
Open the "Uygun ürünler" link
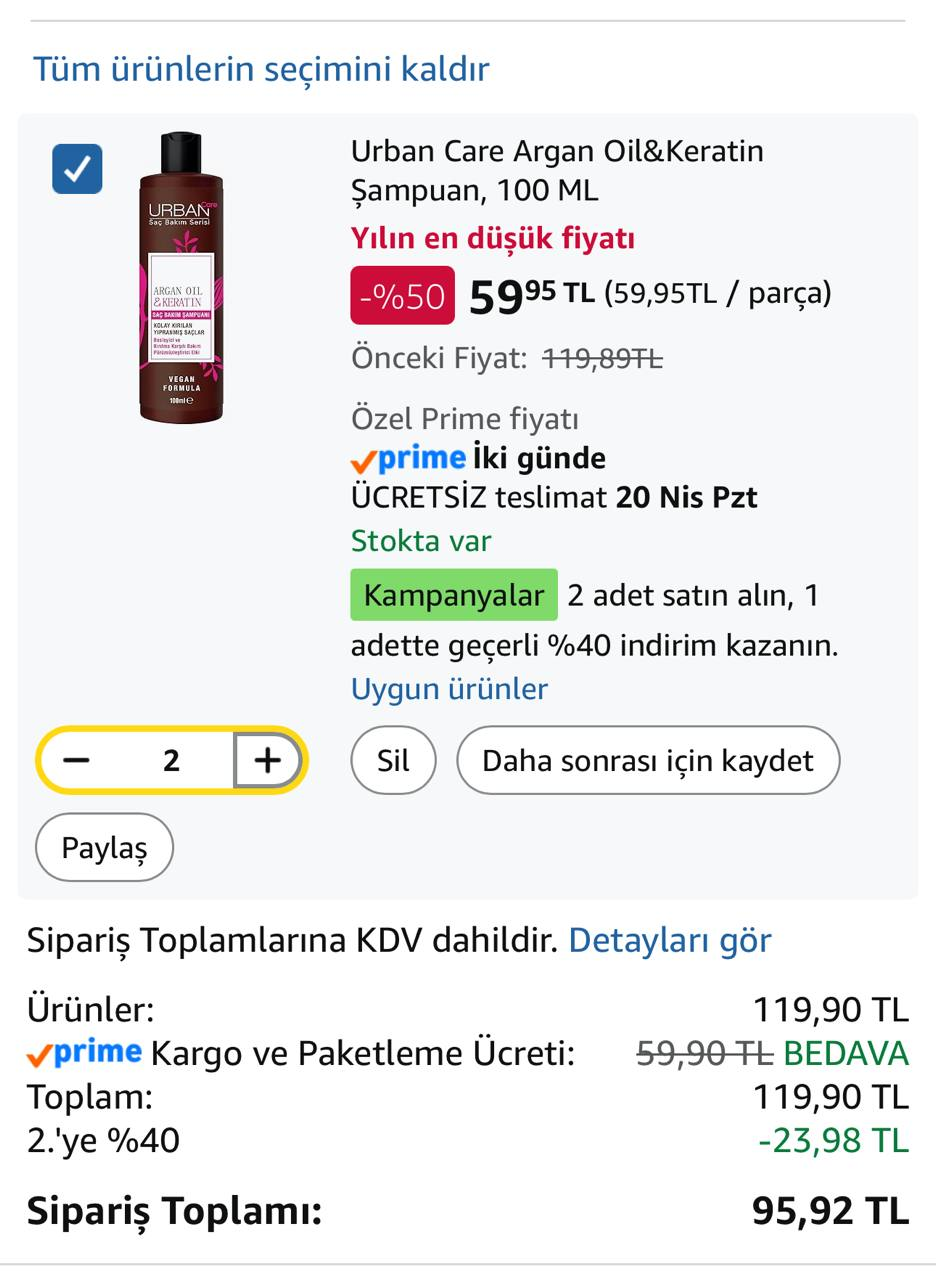pyautogui.click(x=449, y=689)
